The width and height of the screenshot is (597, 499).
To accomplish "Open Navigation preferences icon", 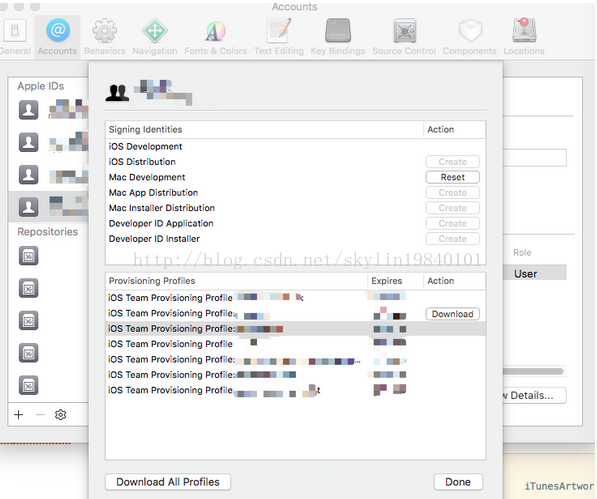I will 155,30.
